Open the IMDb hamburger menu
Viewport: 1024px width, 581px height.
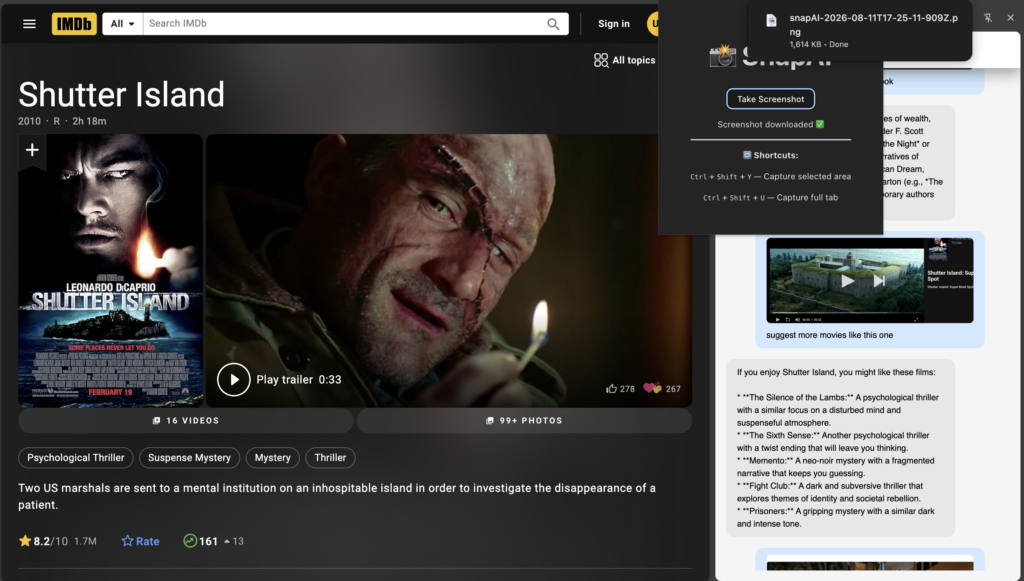(29, 24)
